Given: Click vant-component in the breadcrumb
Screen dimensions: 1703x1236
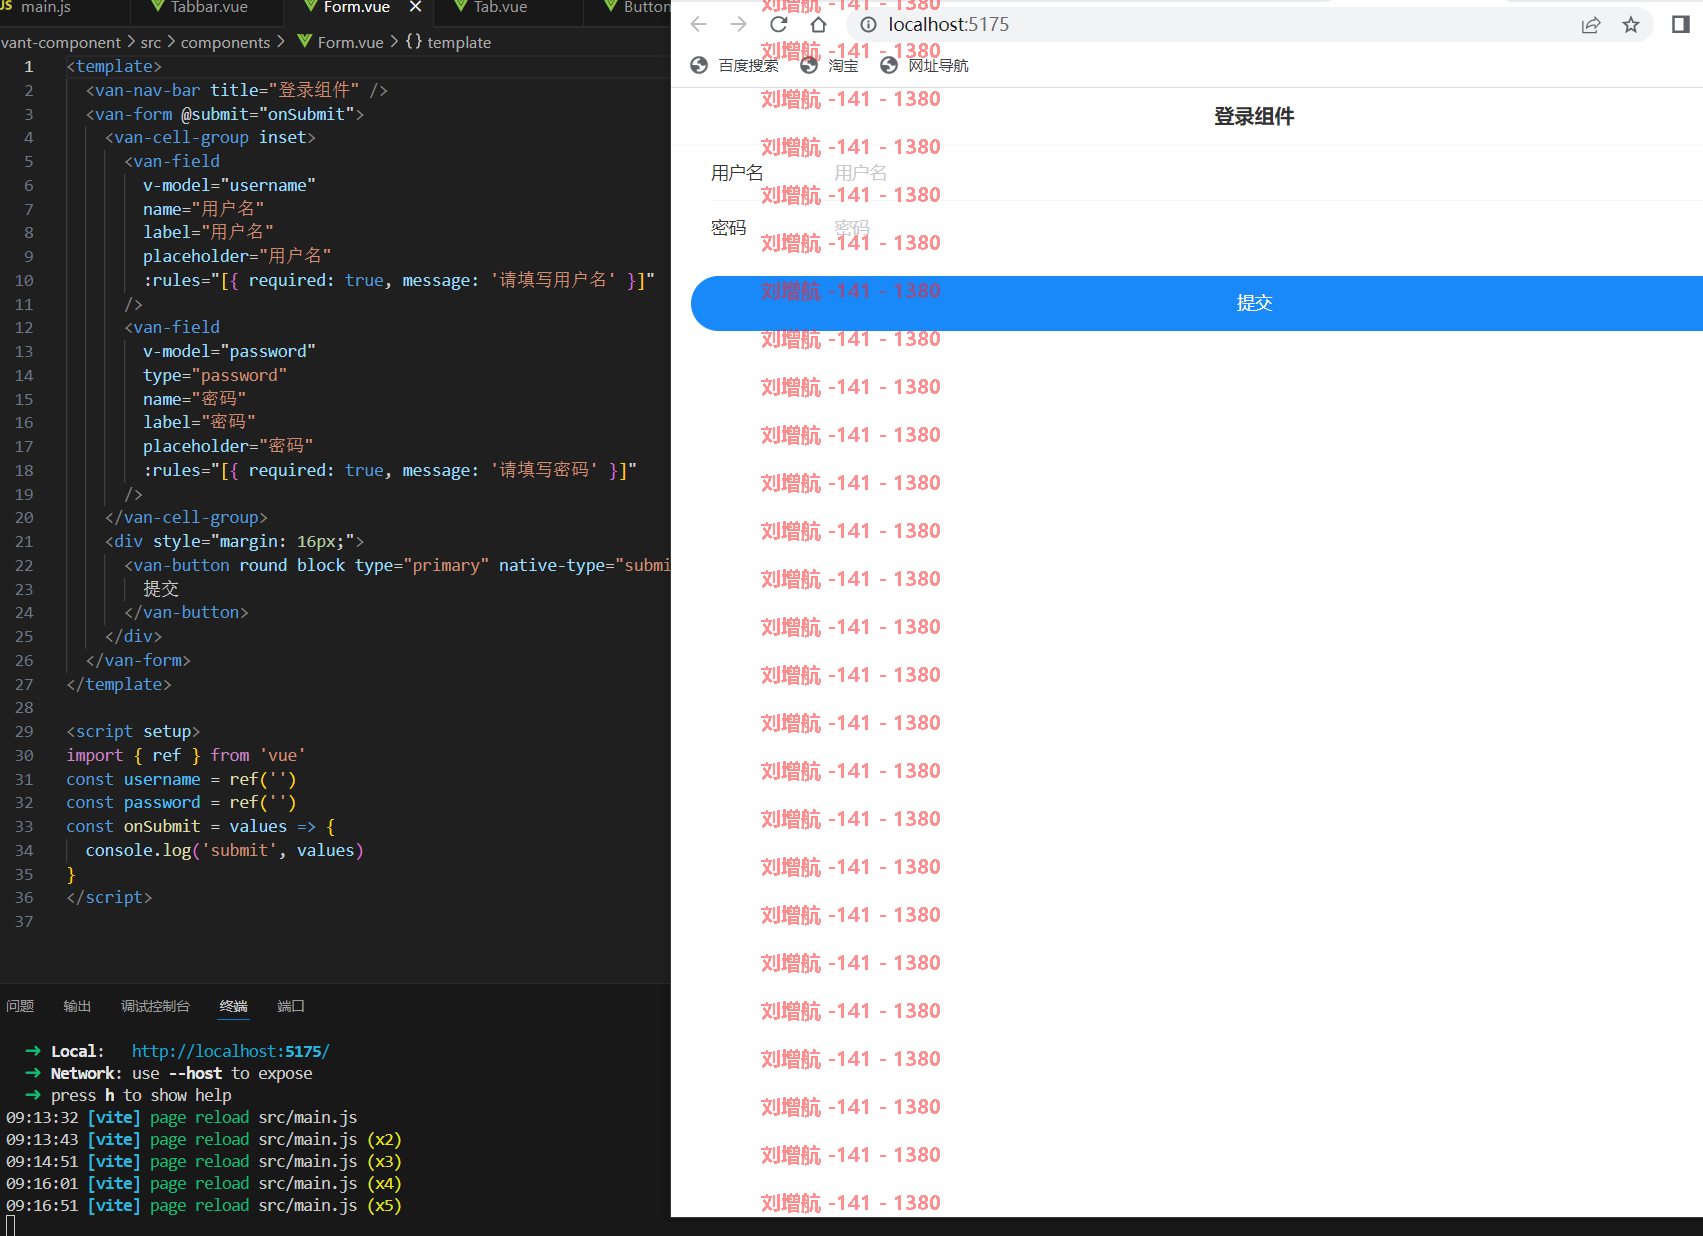Looking at the screenshot, I should coord(61,42).
